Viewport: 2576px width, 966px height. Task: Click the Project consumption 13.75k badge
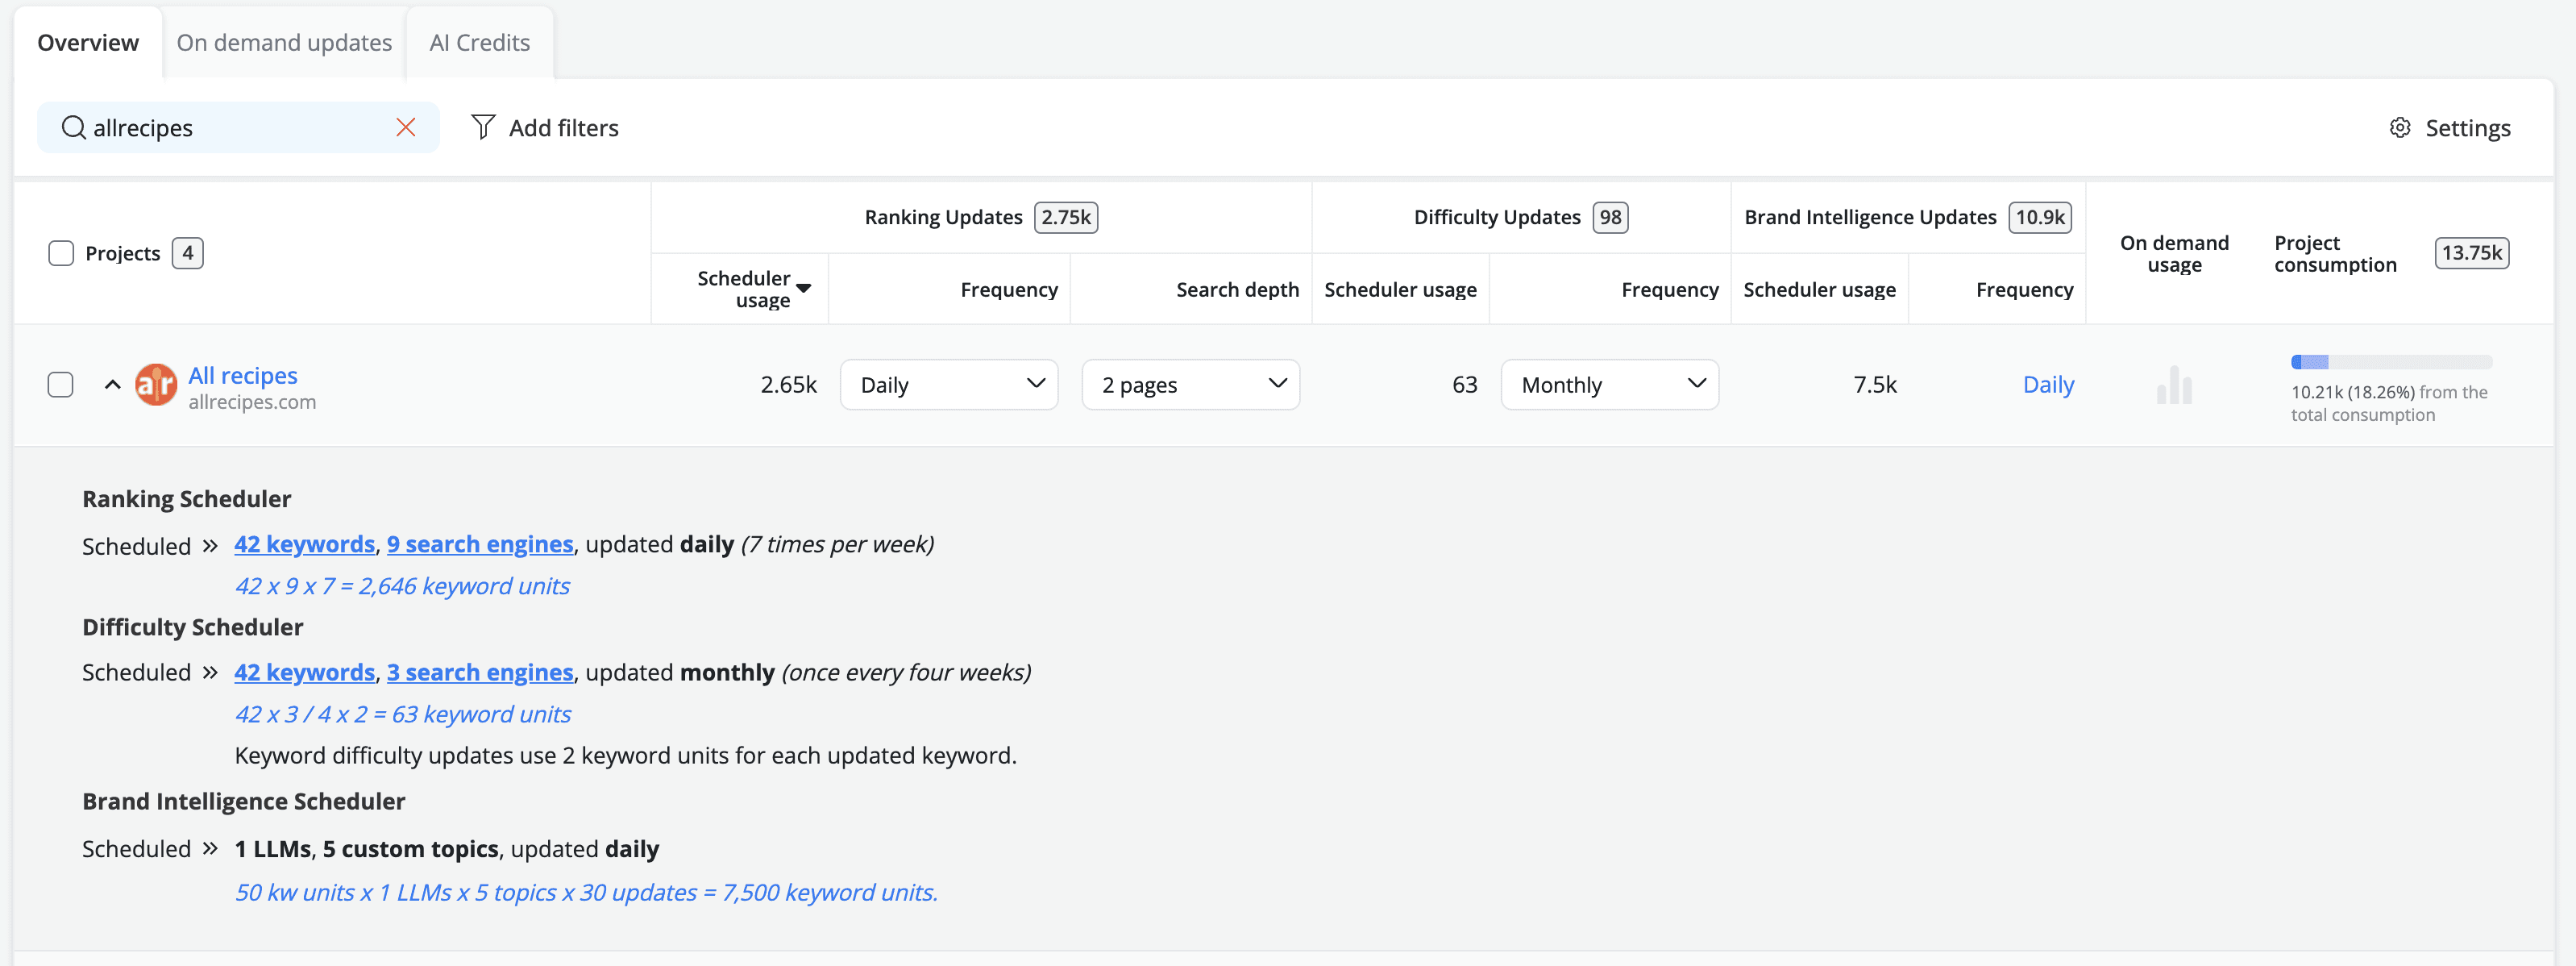(2471, 253)
